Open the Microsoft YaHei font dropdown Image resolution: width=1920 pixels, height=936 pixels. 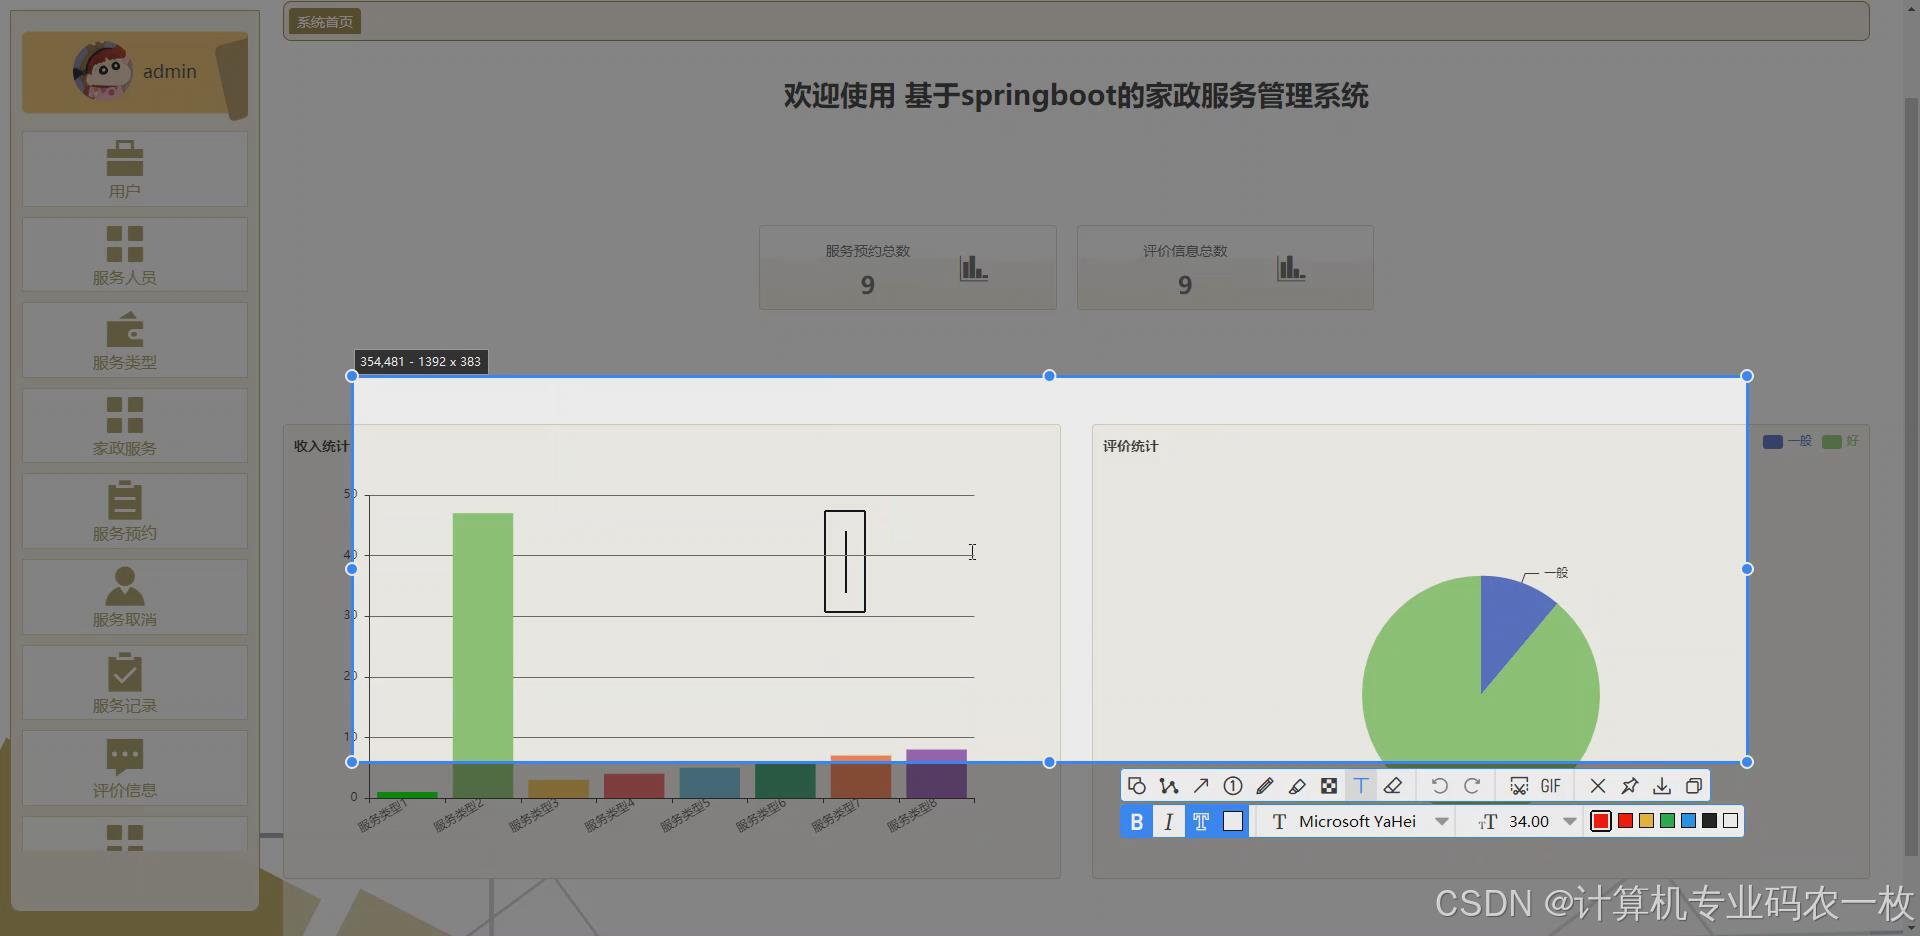pos(1443,821)
